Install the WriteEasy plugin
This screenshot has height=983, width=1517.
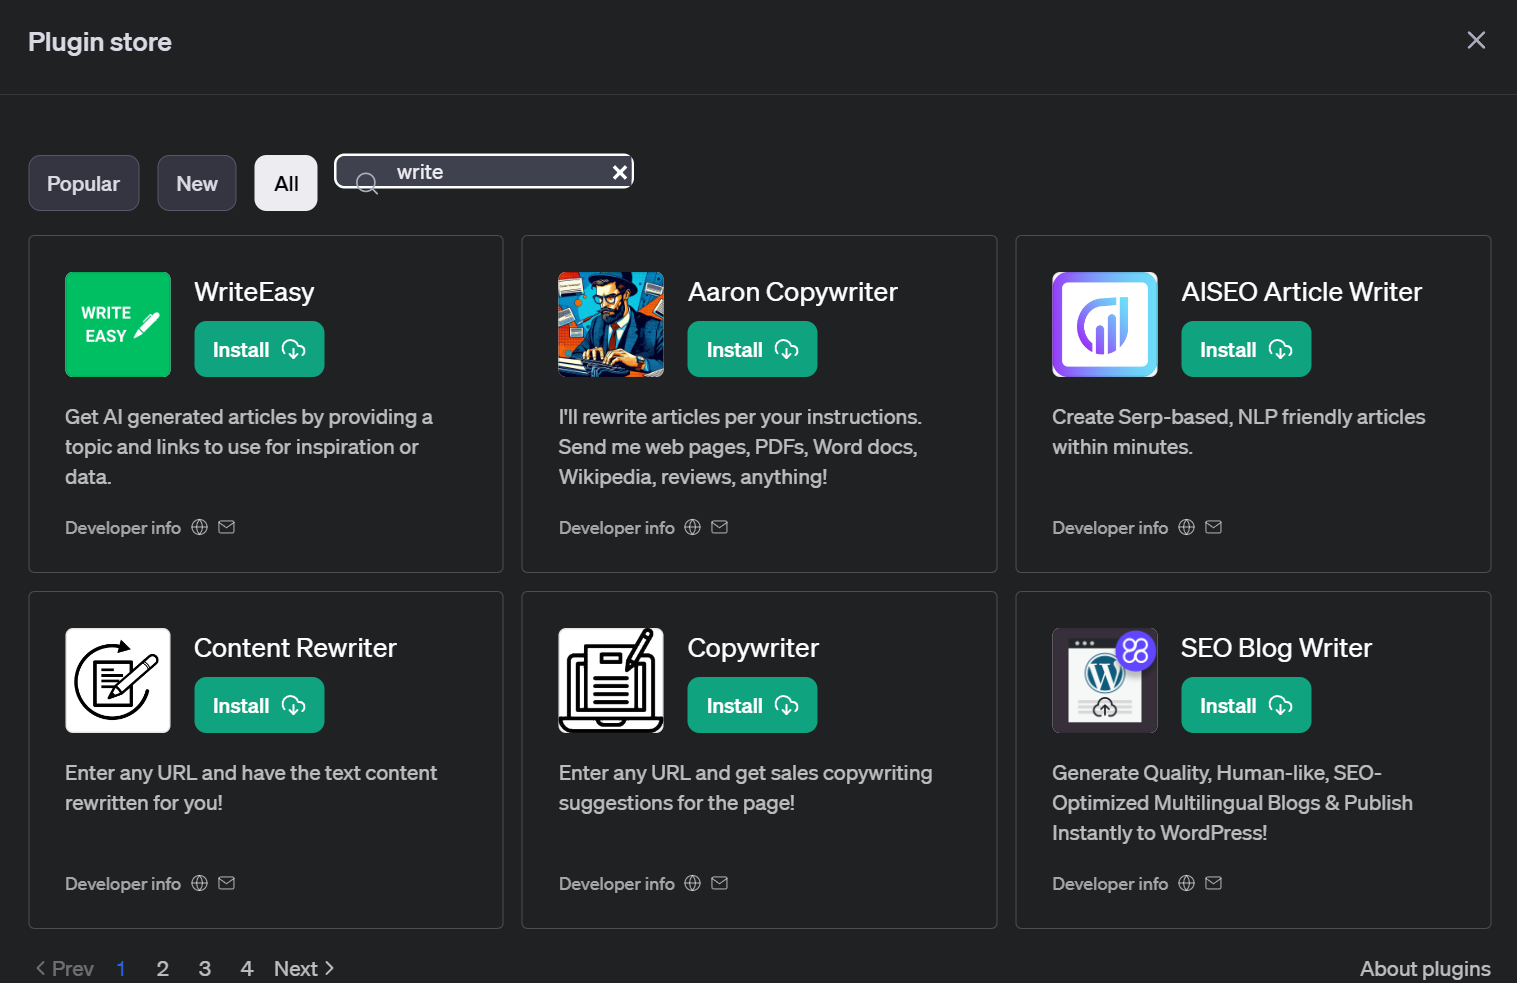[x=259, y=349]
